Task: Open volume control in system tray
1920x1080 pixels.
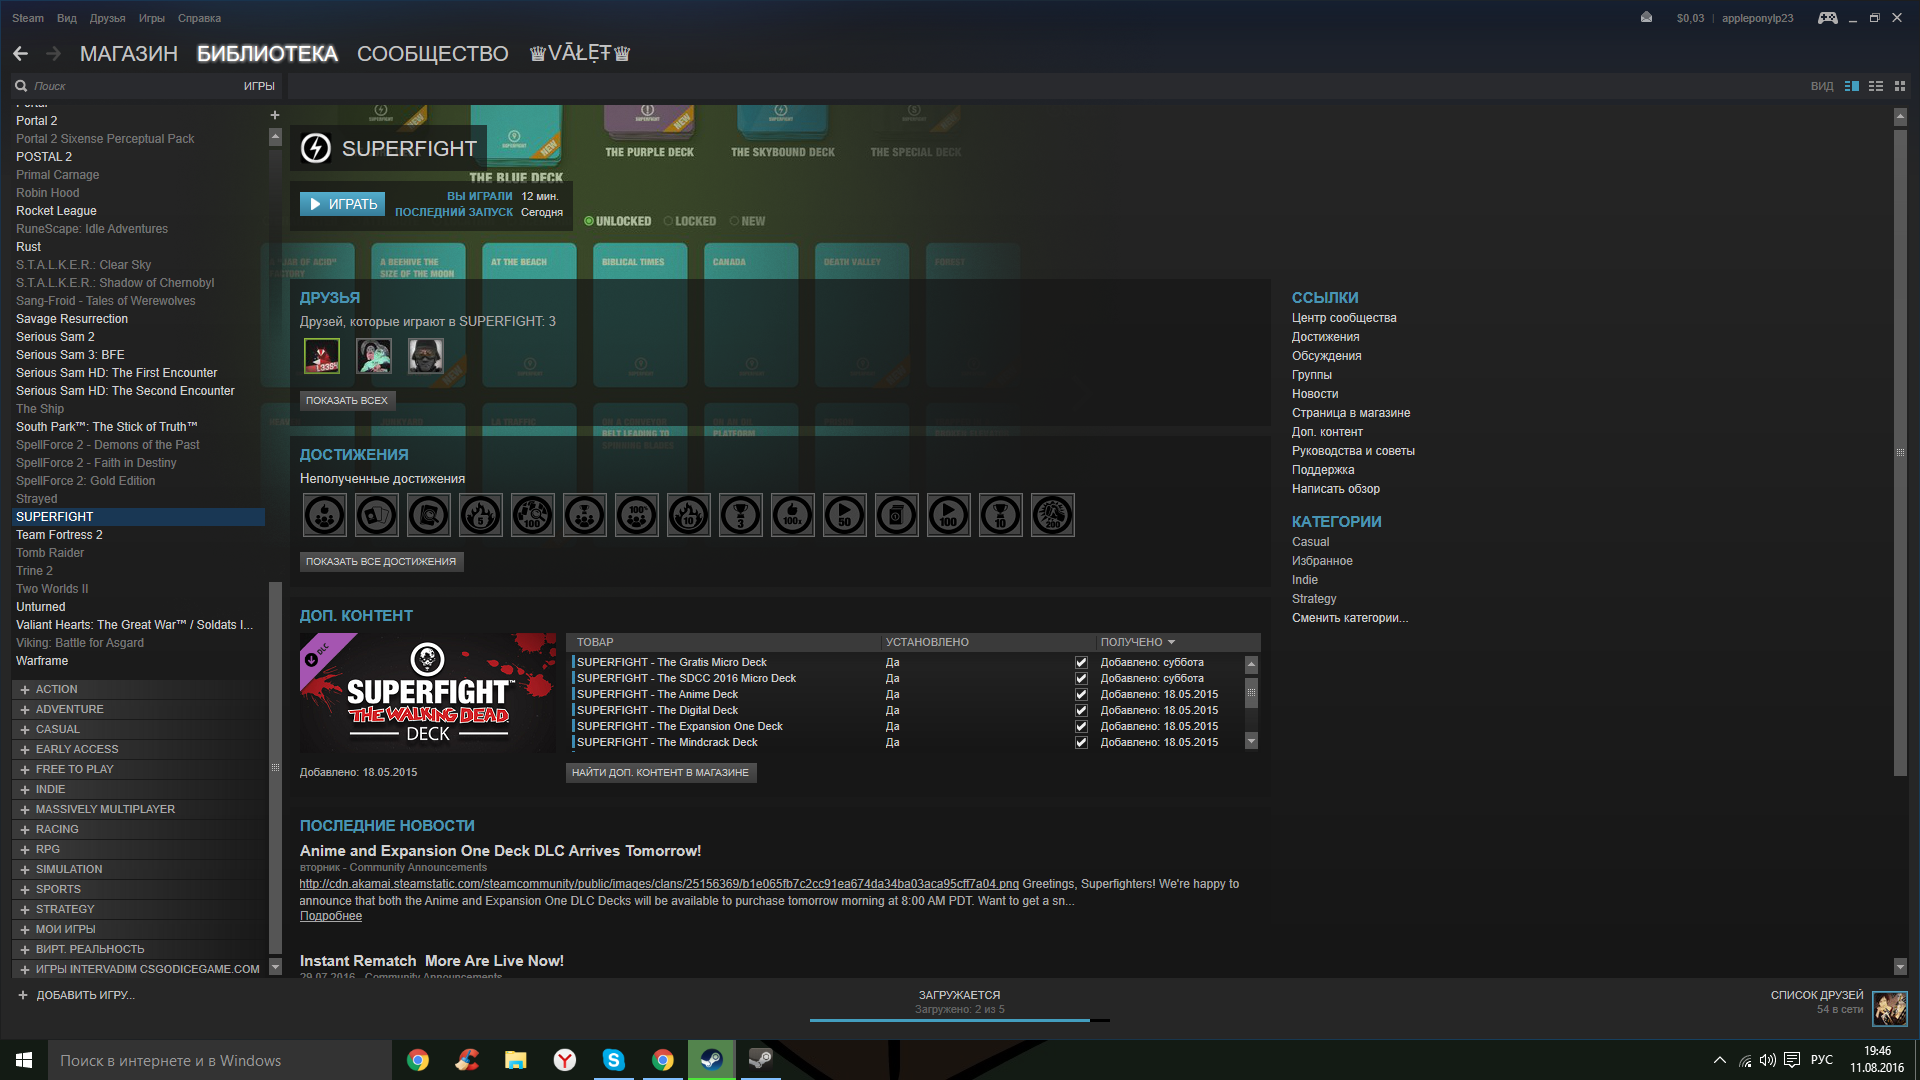Action: 1768,1060
